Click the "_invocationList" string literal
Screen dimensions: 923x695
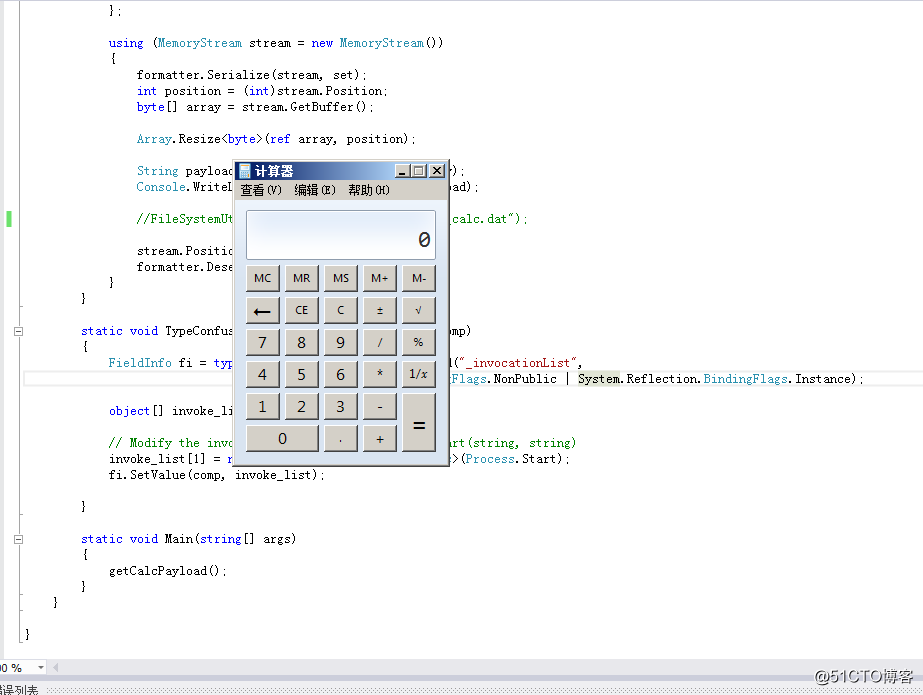(x=517, y=363)
